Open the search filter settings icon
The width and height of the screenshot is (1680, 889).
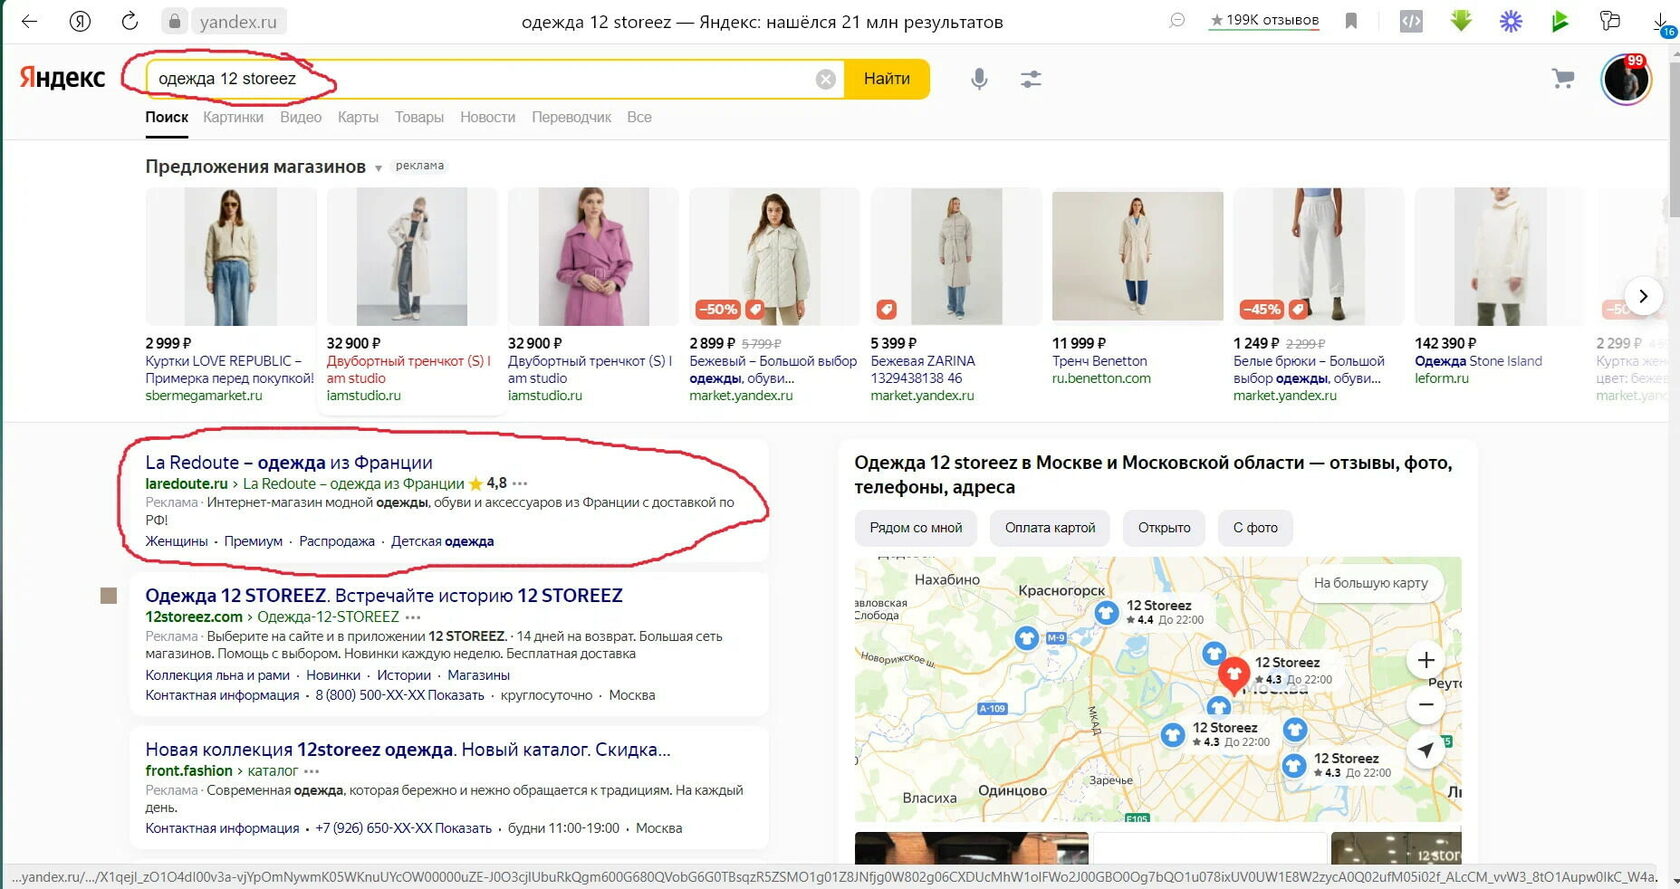(1031, 79)
